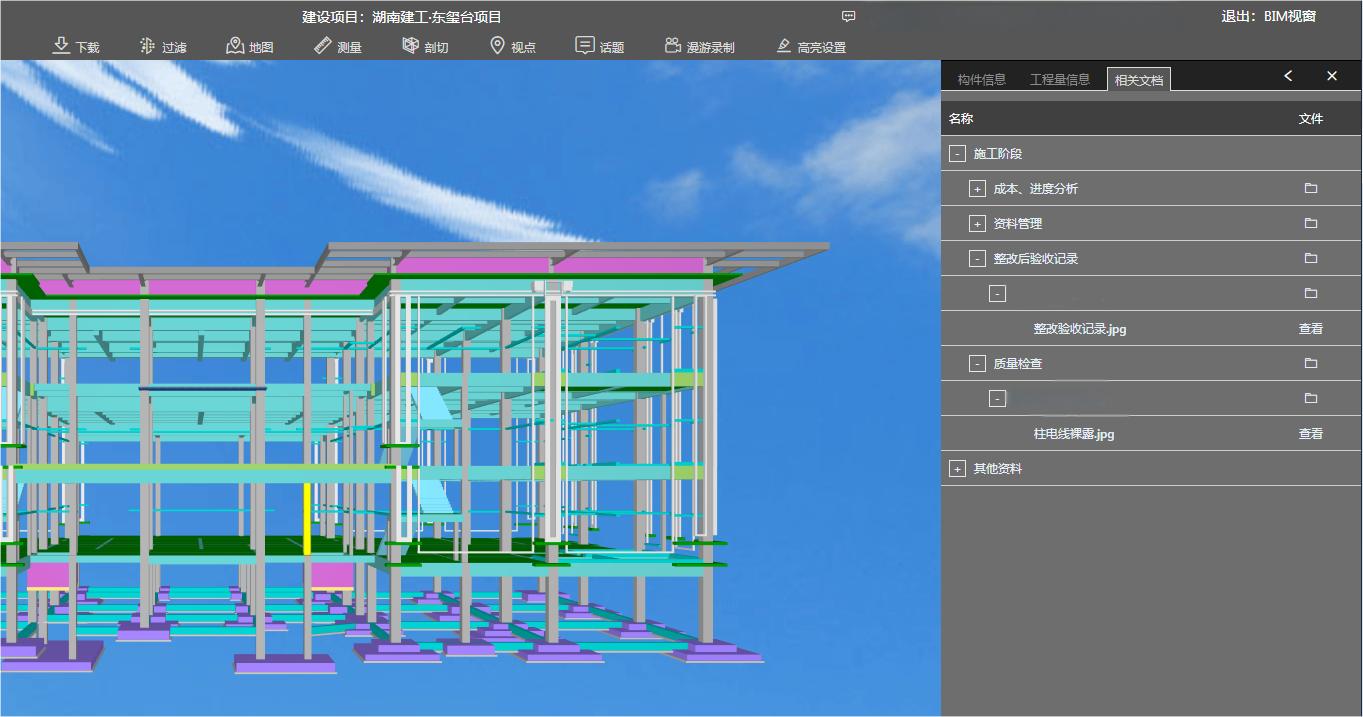Click 查看 for 整改验收记录.jpg

click(1310, 329)
